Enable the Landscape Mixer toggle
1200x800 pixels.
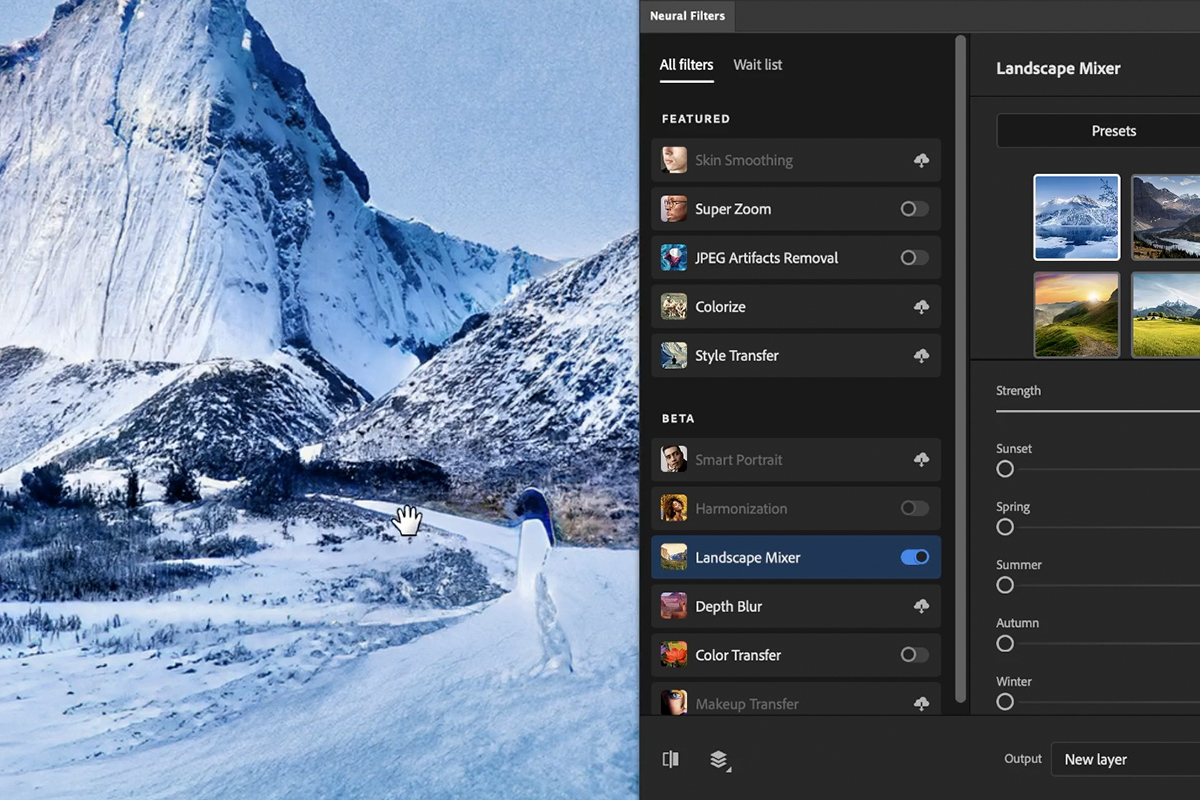pyautogui.click(x=913, y=557)
